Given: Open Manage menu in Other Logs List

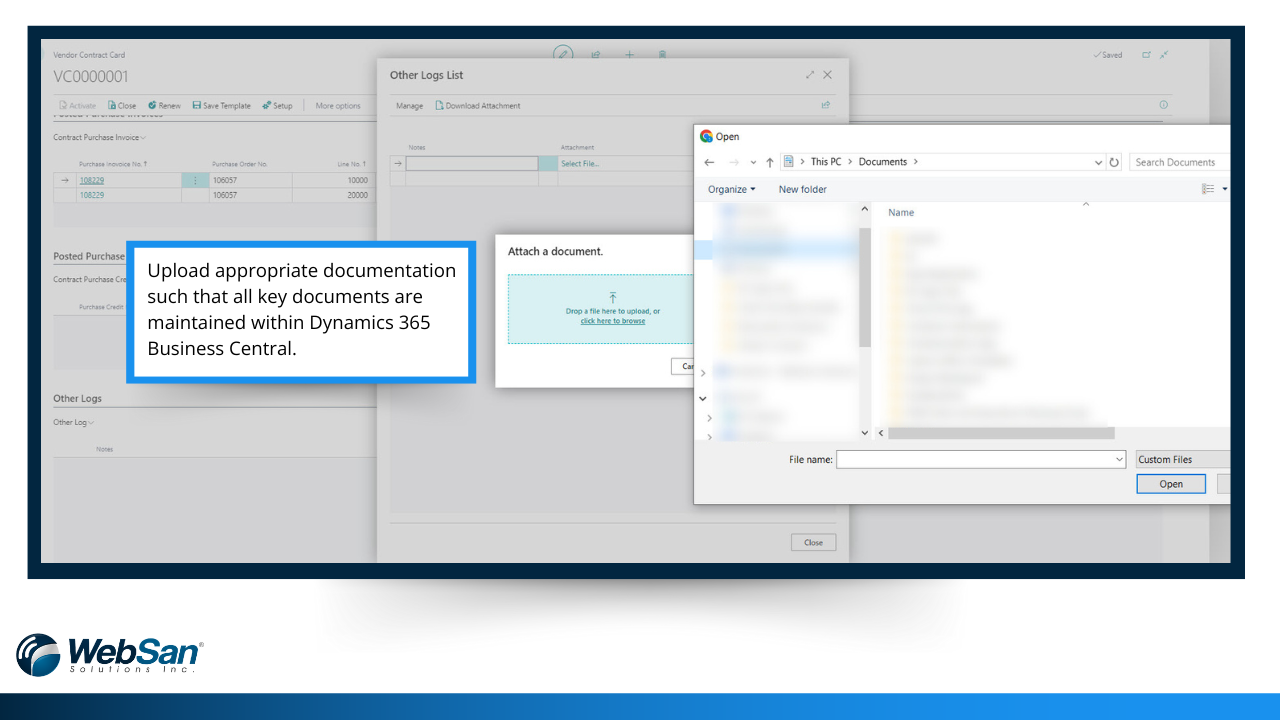Looking at the screenshot, I should point(409,106).
